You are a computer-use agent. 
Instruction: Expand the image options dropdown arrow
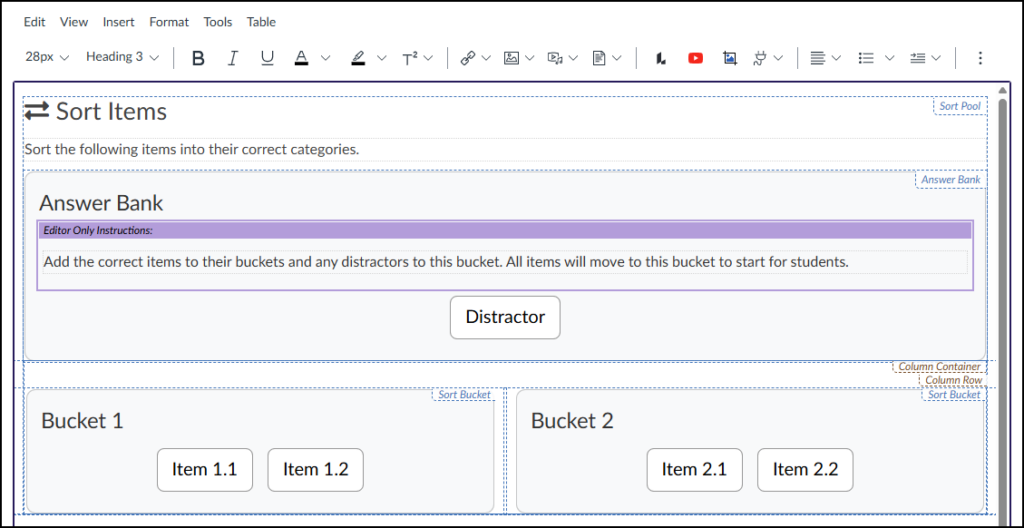tap(530, 58)
